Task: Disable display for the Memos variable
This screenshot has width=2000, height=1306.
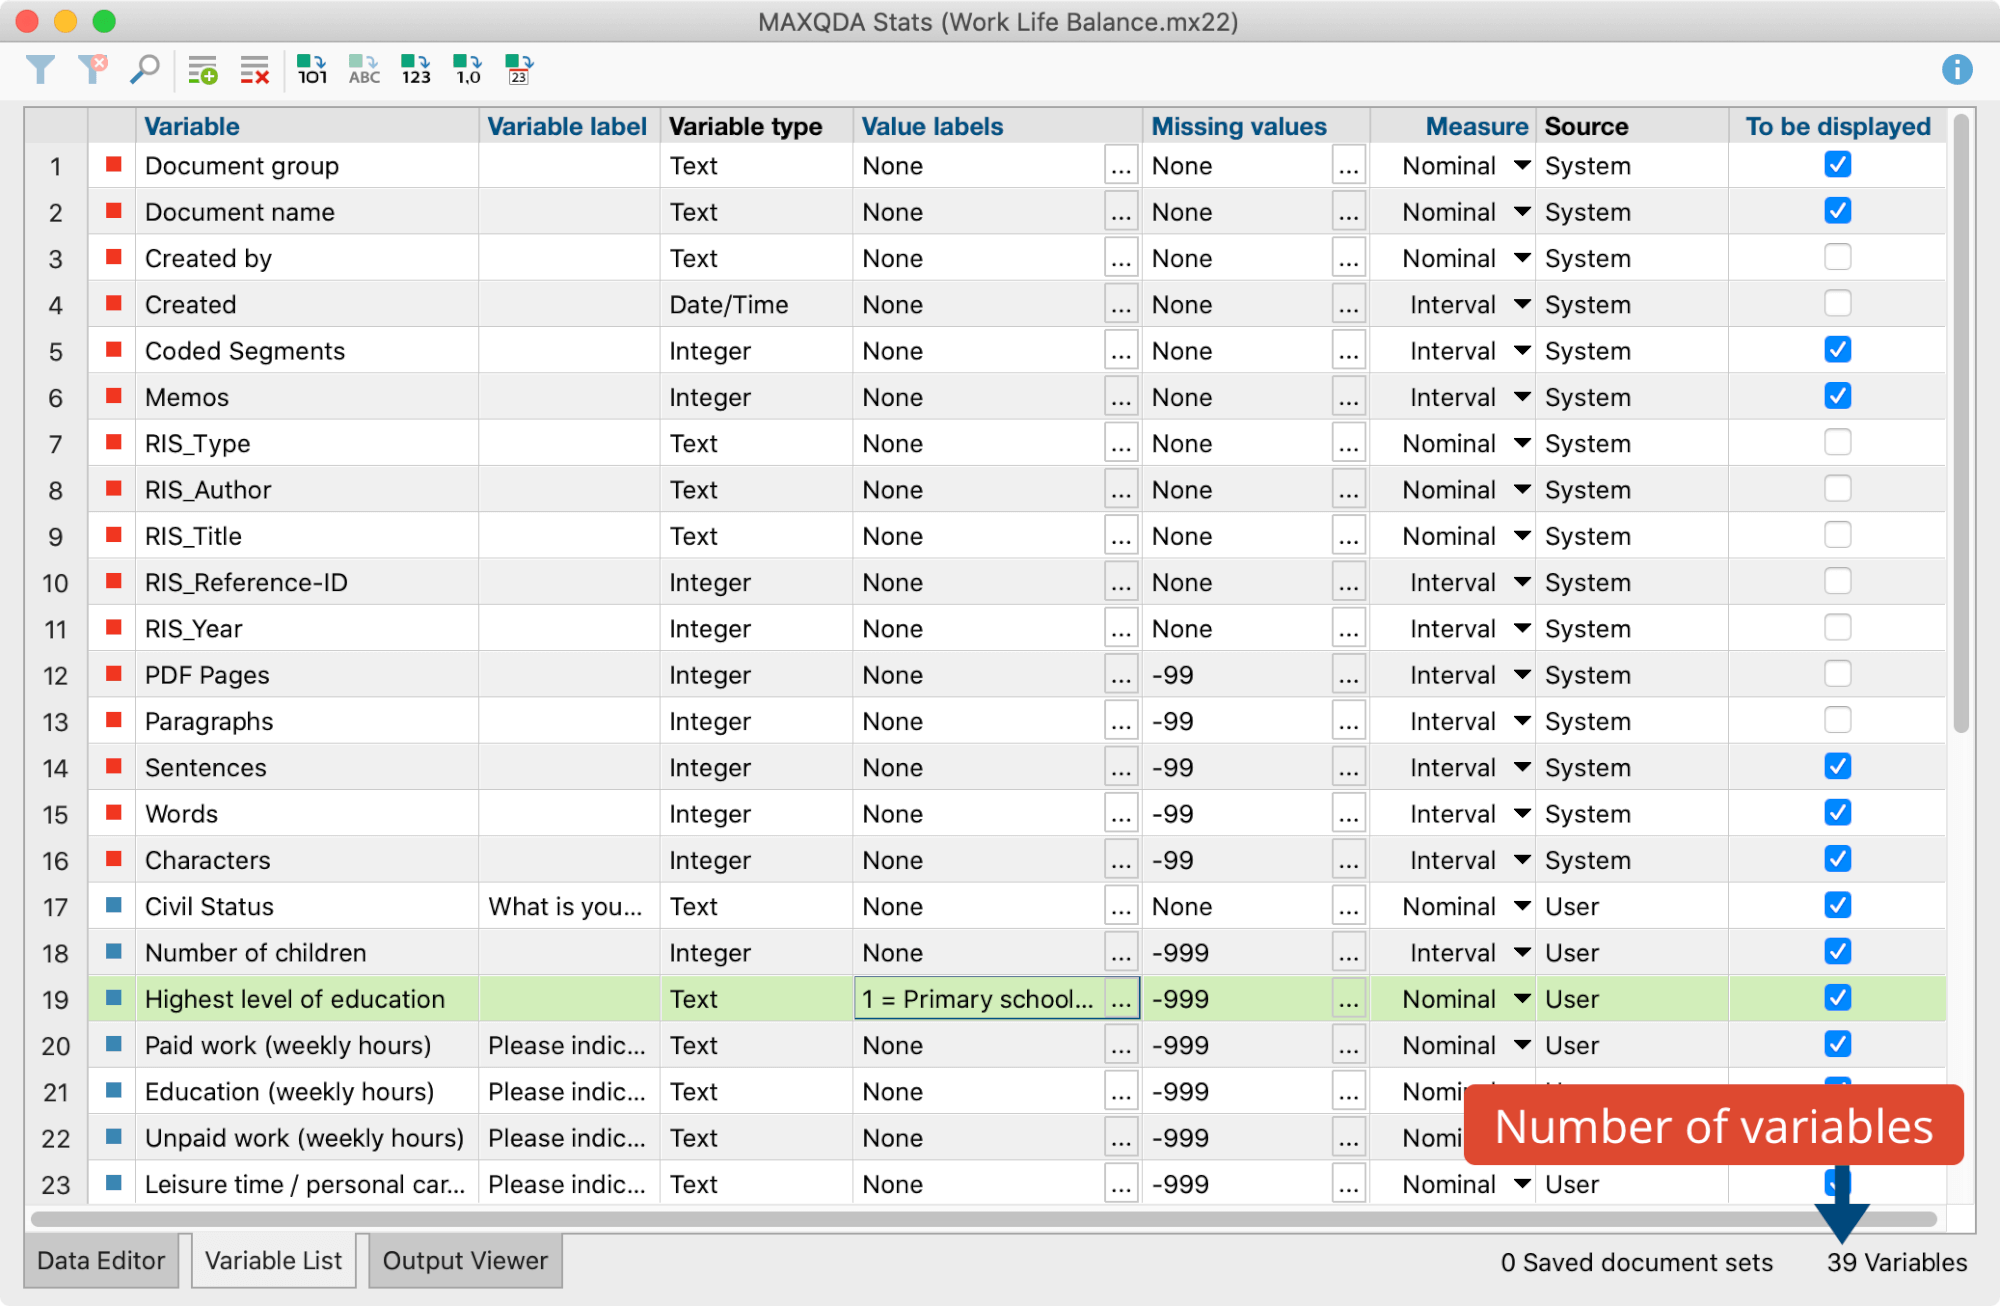Action: tap(1837, 396)
